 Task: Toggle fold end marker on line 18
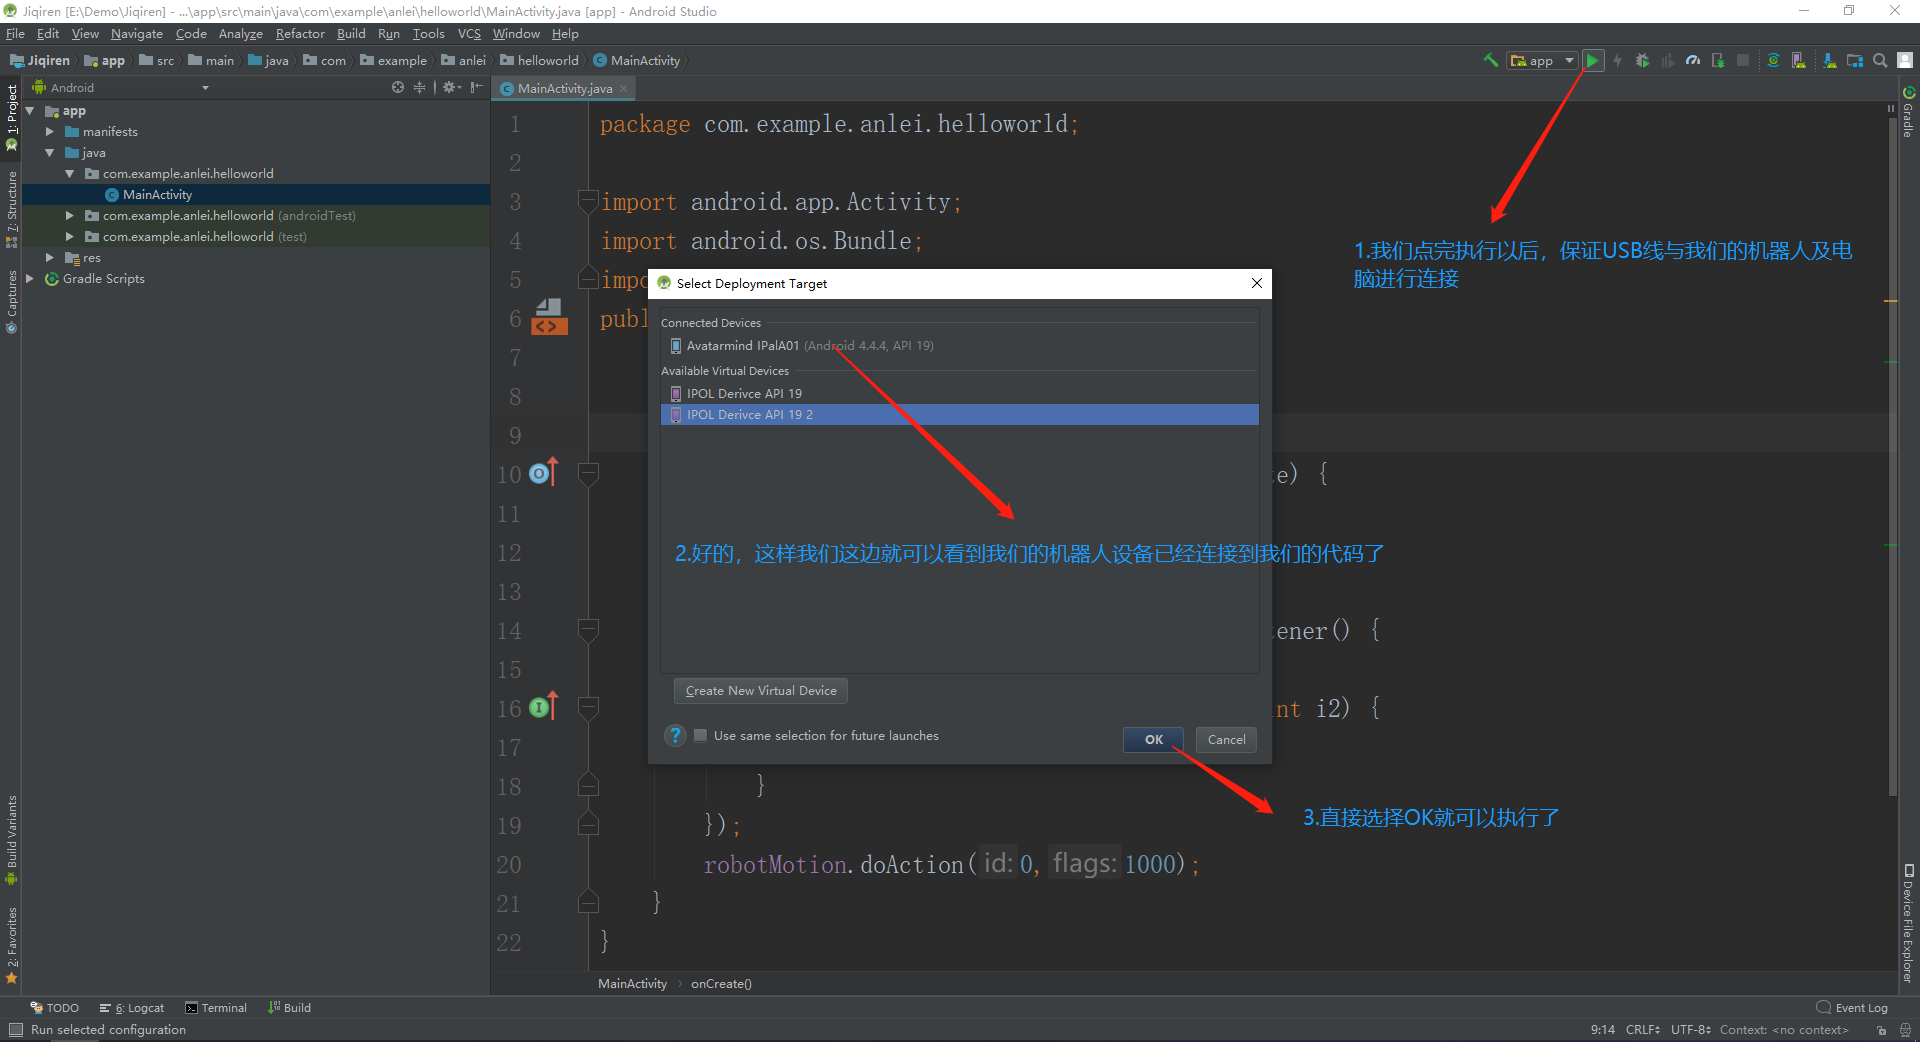pyautogui.click(x=589, y=786)
